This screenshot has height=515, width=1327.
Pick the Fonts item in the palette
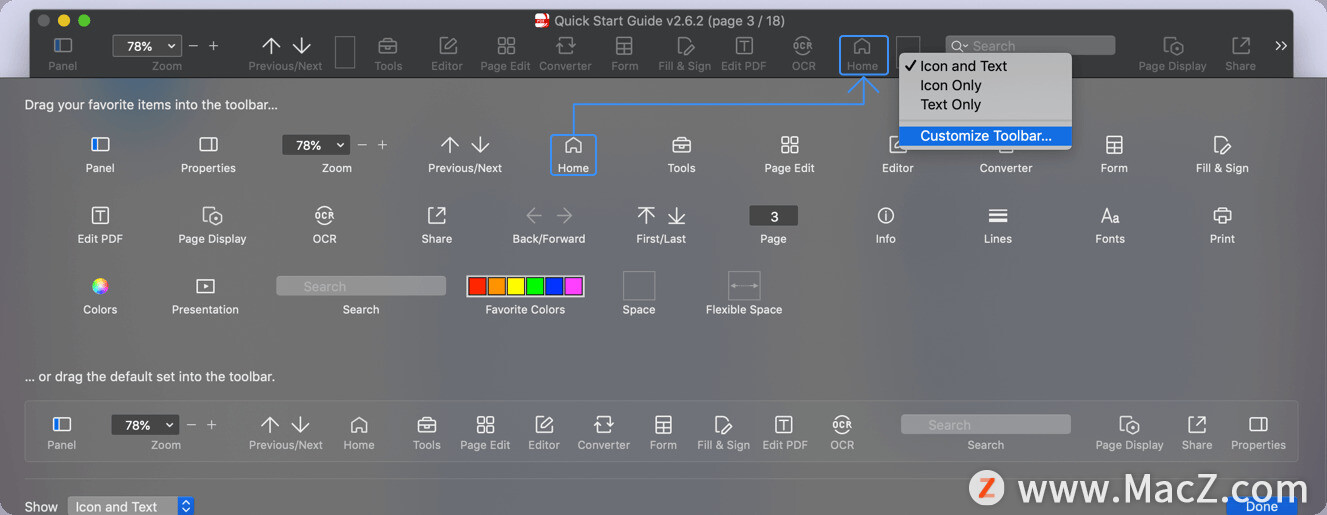pyautogui.click(x=1110, y=225)
